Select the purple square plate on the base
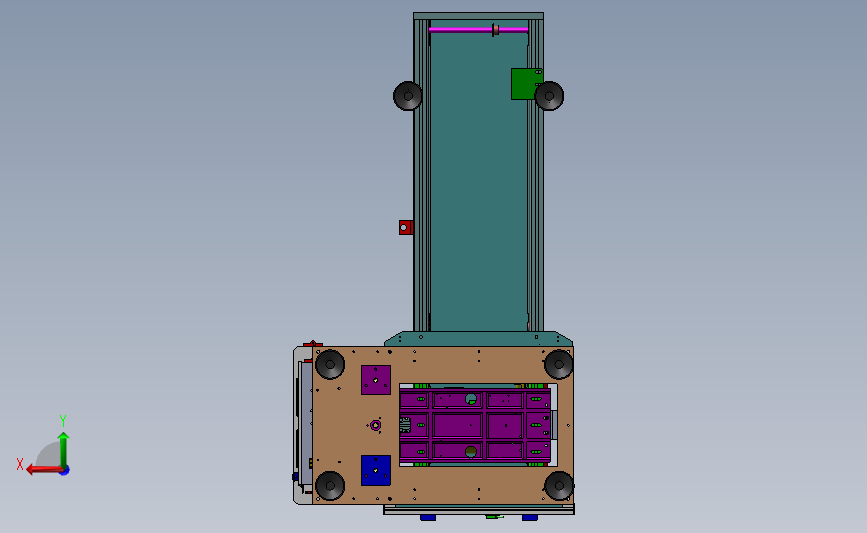 (376, 380)
